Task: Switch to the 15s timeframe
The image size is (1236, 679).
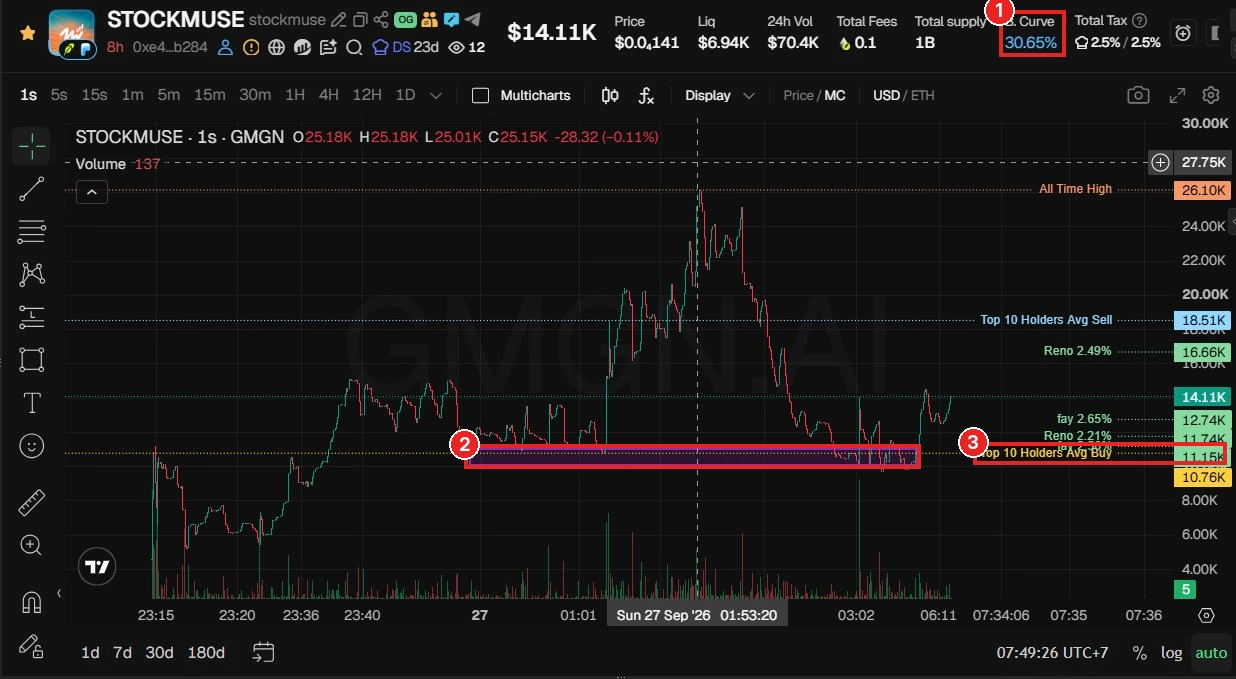Action: click(94, 95)
